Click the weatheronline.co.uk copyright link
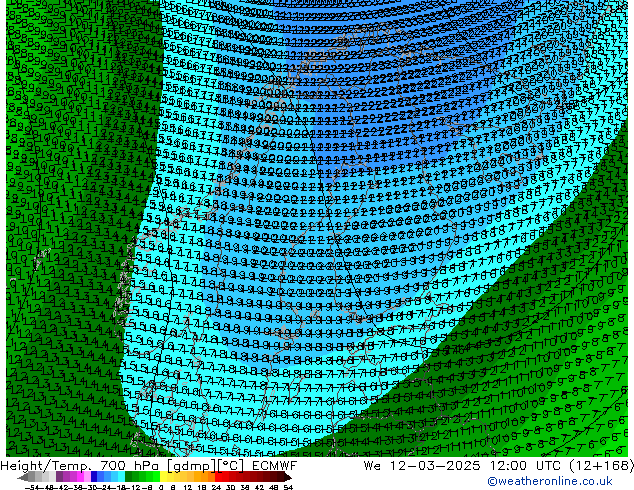Viewport: 634px width, 490px height. [550, 481]
